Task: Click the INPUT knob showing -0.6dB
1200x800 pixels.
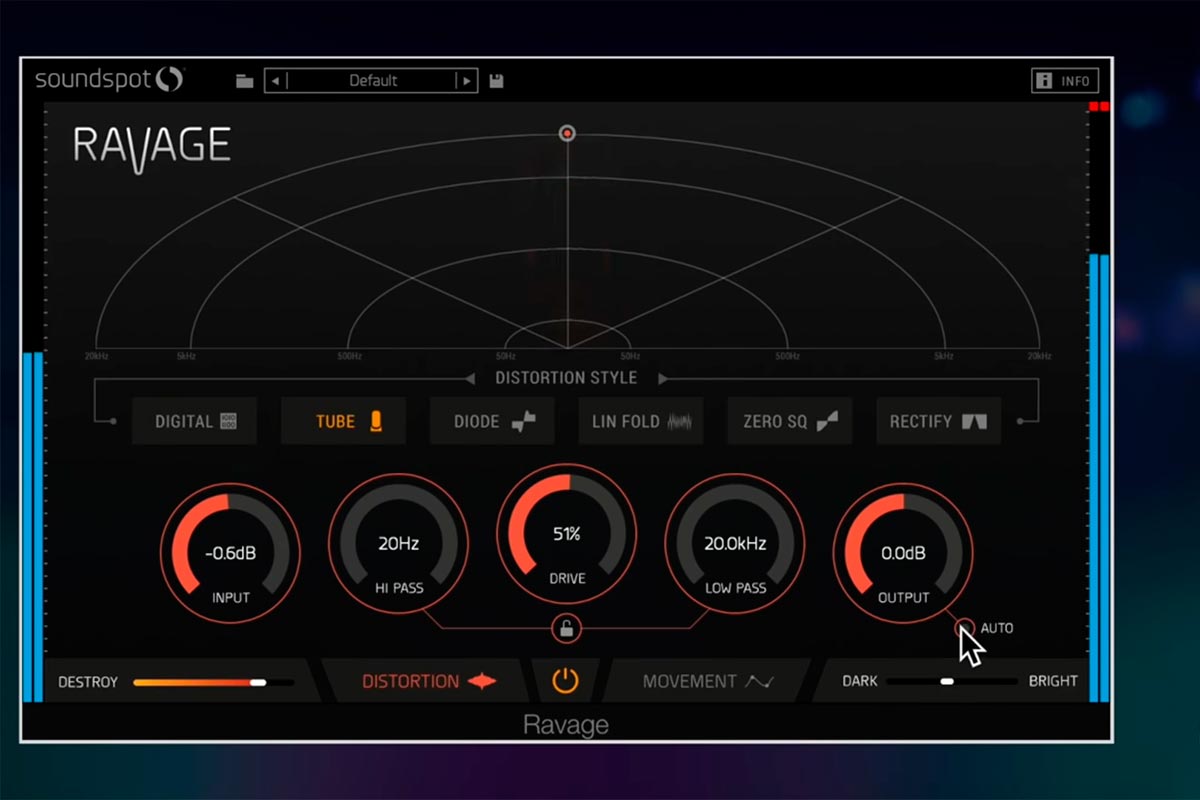Action: point(230,553)
